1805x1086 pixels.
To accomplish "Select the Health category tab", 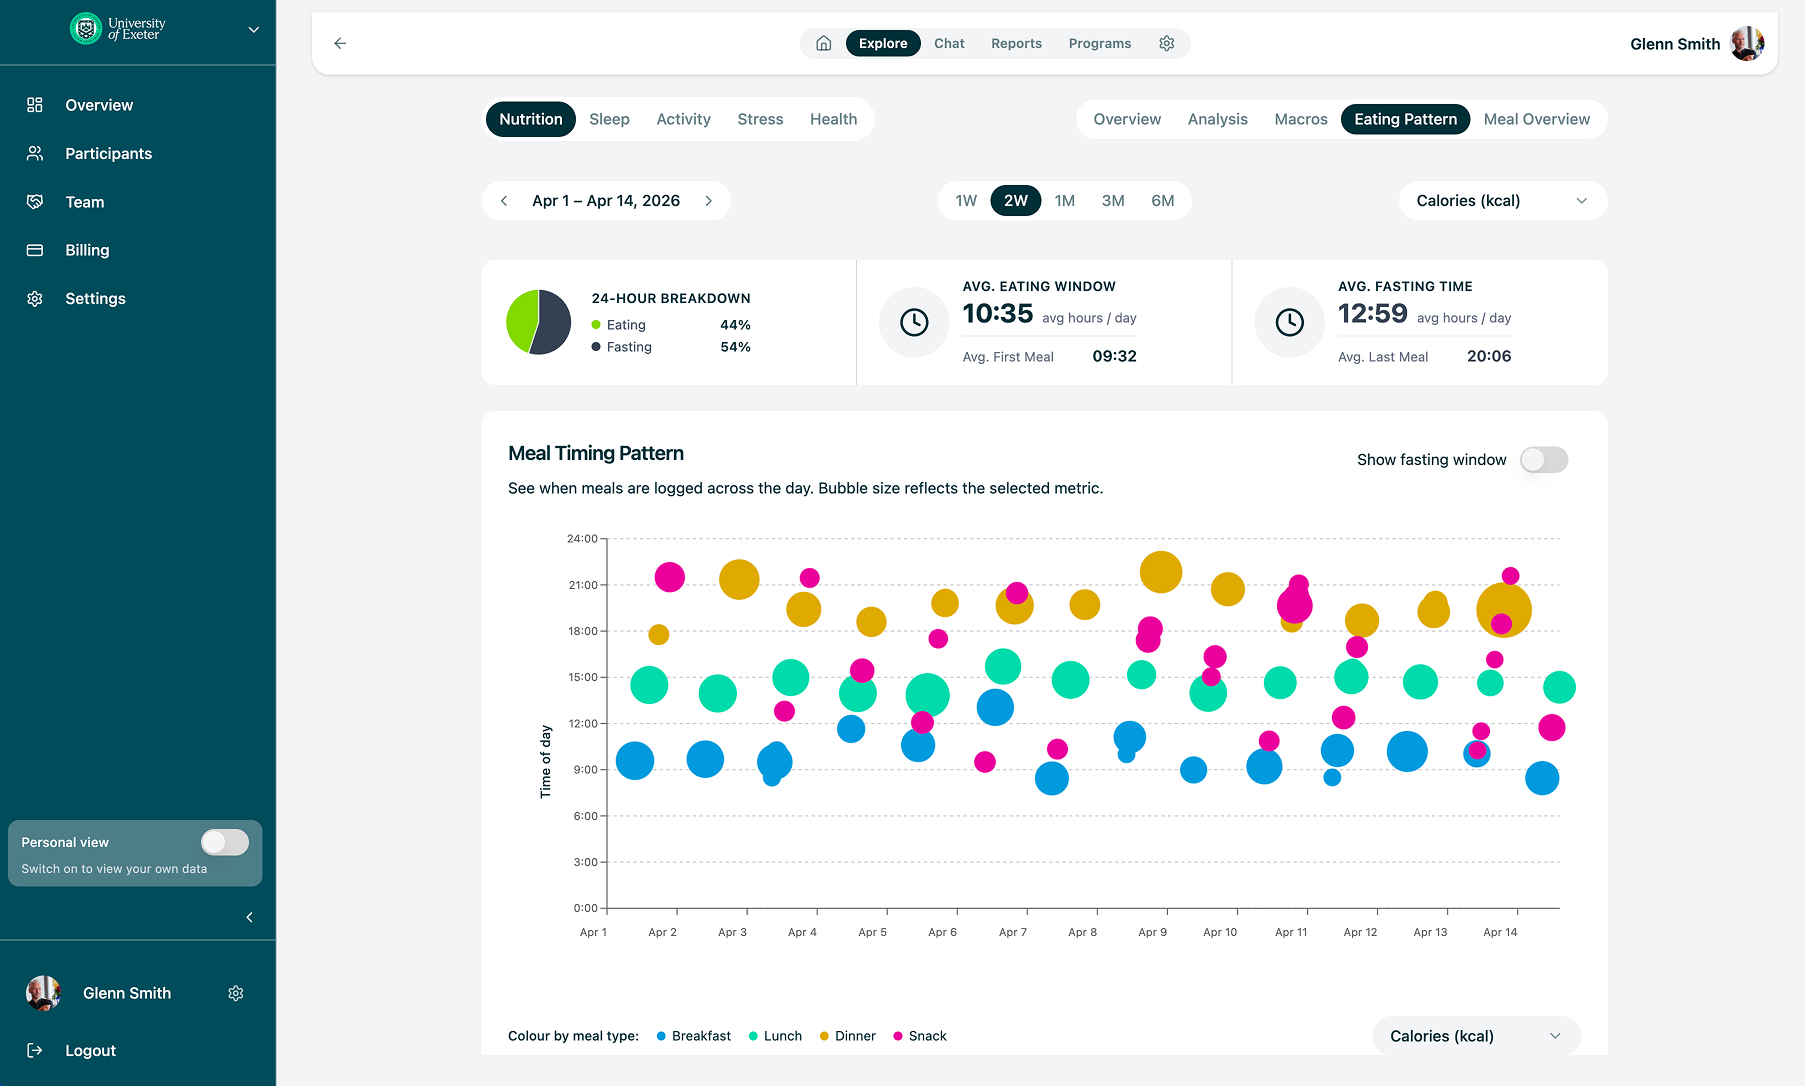I will click(x=833, y=119).
